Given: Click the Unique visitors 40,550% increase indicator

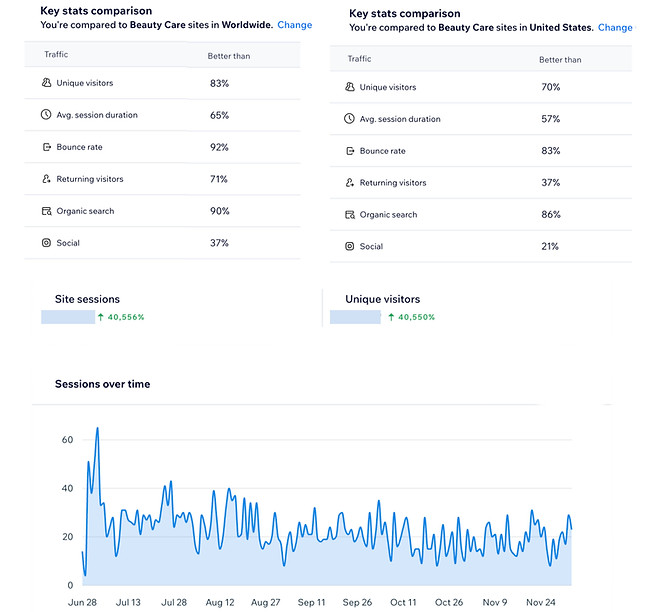Looking at the screenshot, I should (x=411, y=317).
